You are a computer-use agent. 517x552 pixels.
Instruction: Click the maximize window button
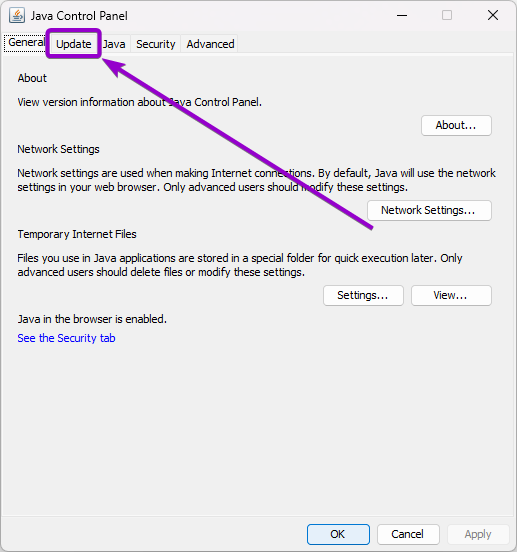click(447, 15)
